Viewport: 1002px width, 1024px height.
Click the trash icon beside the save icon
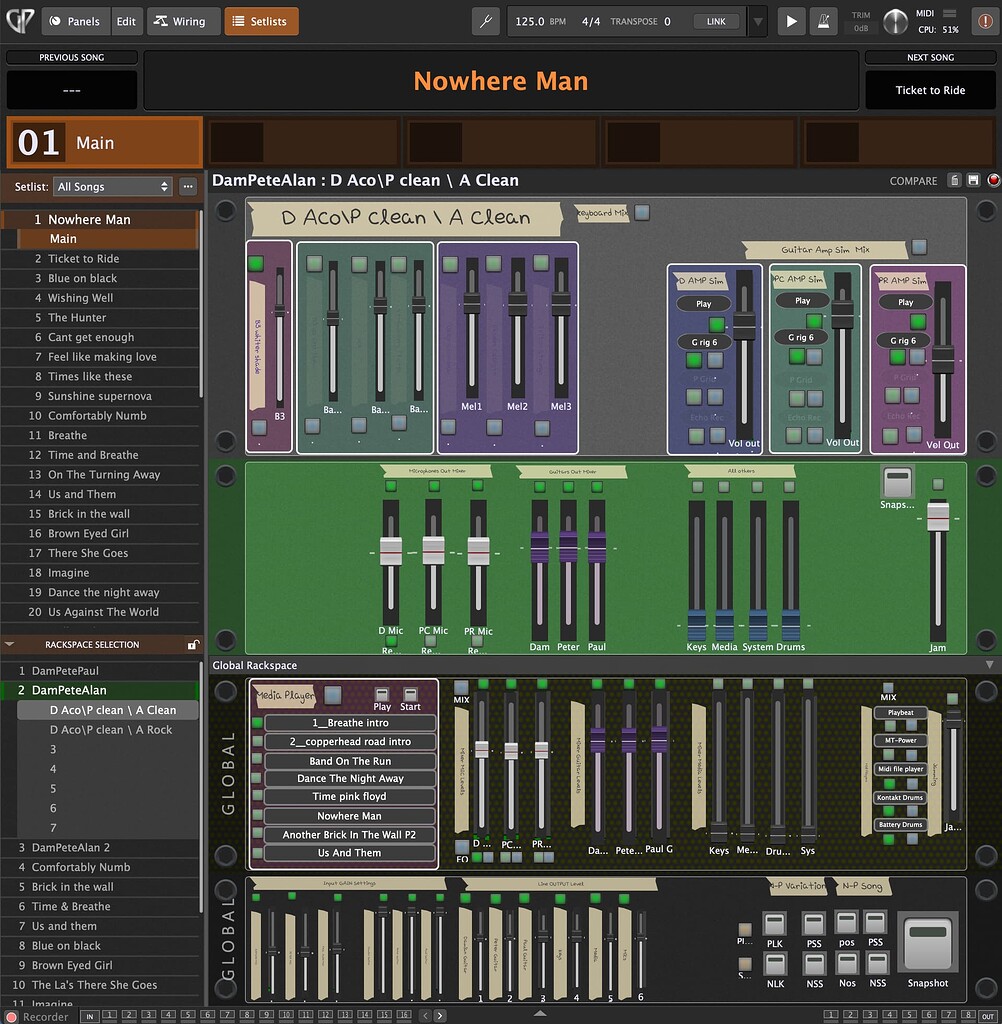tap(953, 180)
